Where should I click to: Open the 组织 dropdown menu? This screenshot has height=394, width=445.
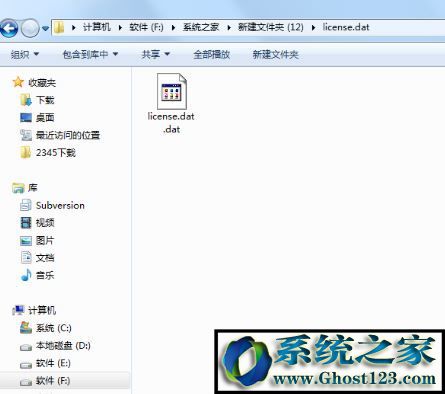click(x=25, y=54)
